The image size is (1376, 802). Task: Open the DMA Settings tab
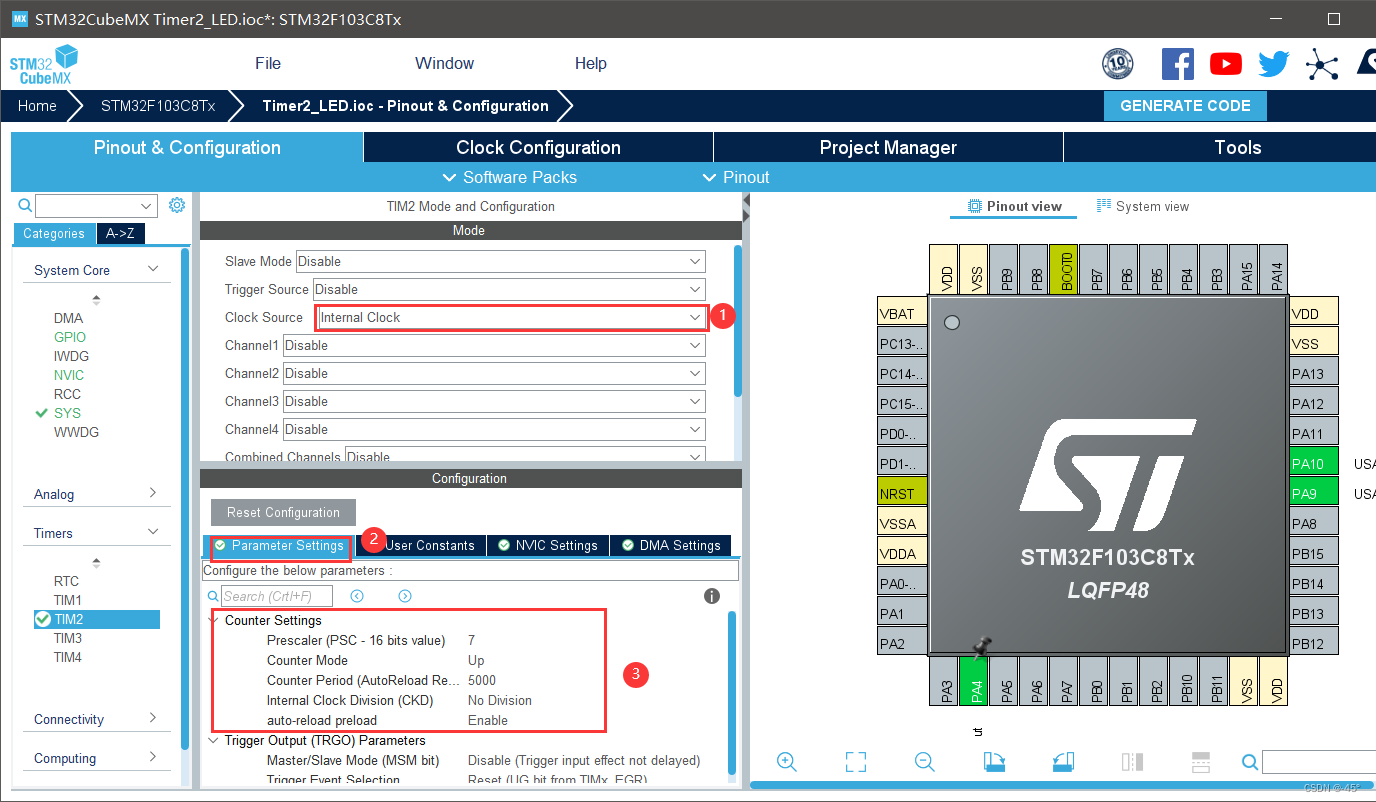(x=671, y=545)
